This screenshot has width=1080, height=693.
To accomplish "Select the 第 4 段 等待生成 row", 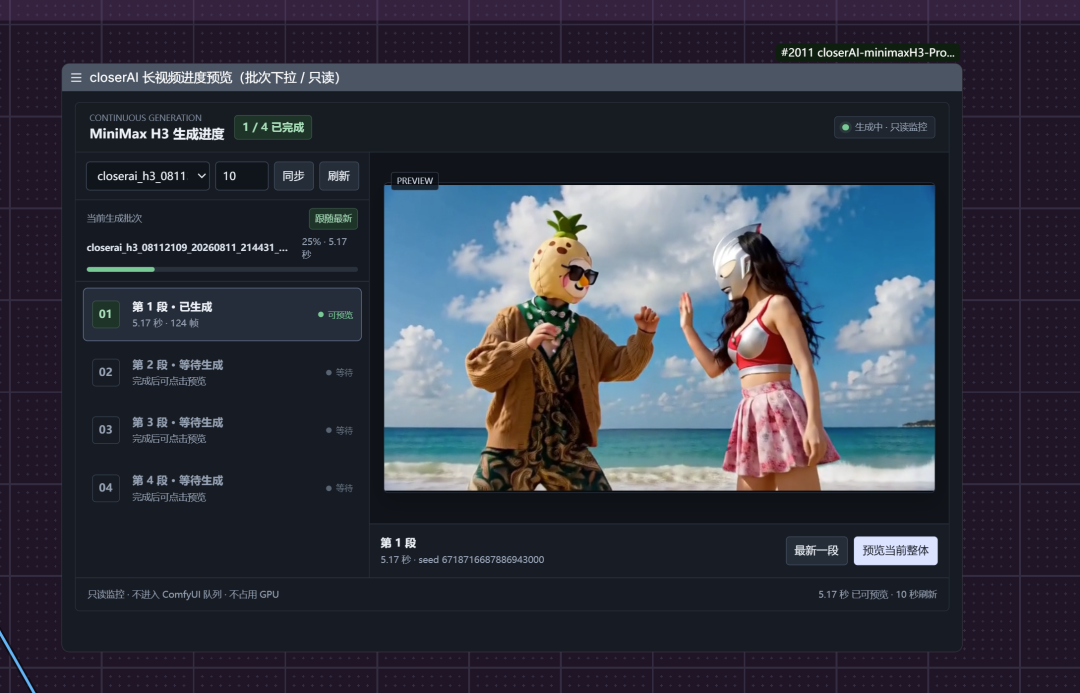I will 222,488.
